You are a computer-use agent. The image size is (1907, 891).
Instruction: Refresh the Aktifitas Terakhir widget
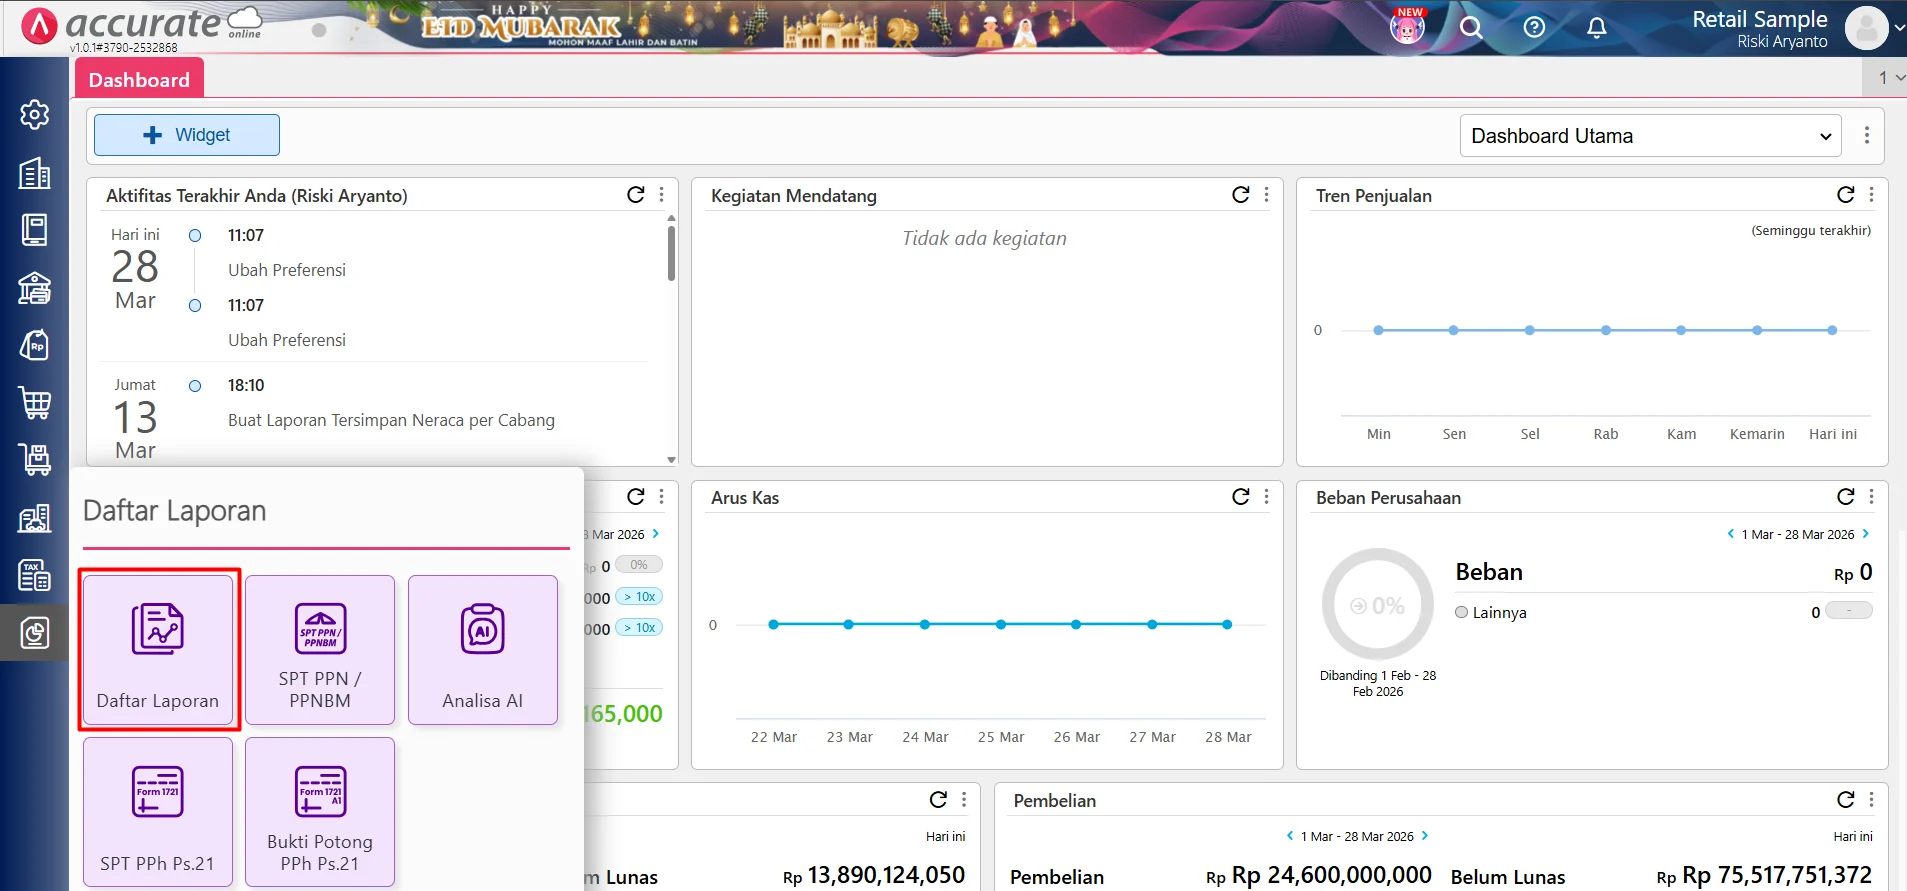(635, 195)
